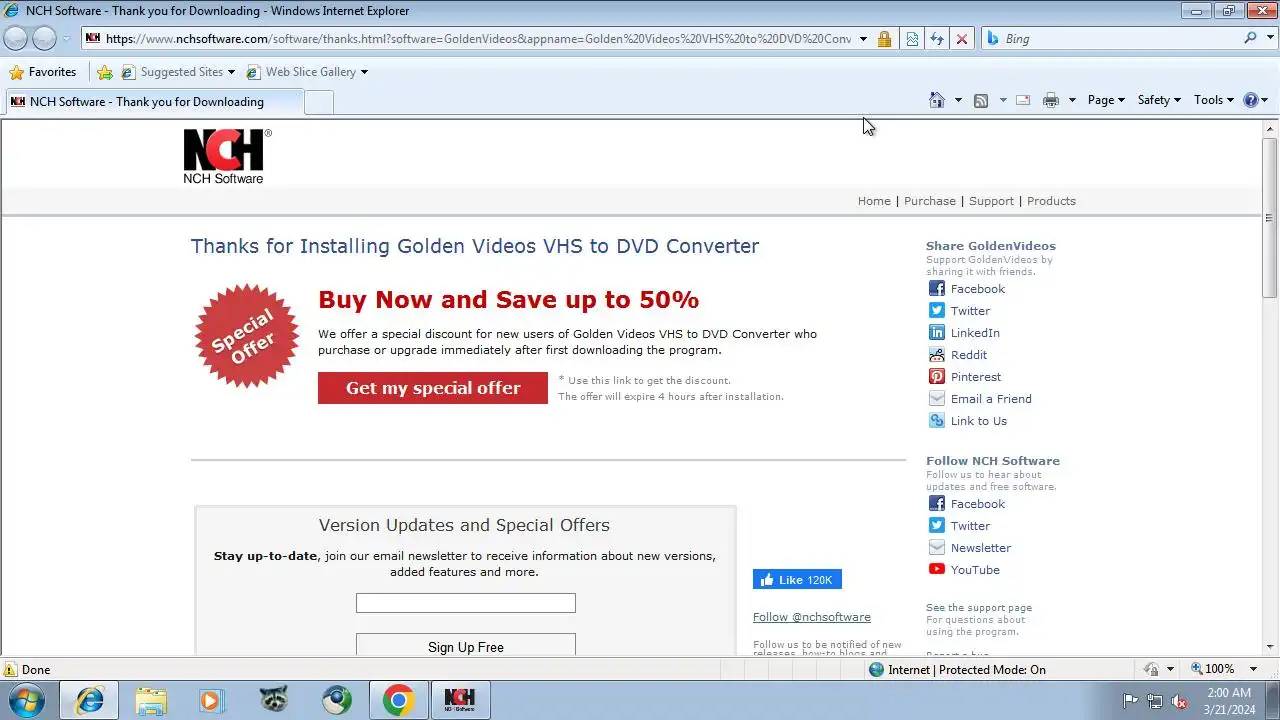Image resolution: width=1280 pixels, height=720 pixels.
Task: Open the address bar history dropdown
Action: (x=863, y=39)
